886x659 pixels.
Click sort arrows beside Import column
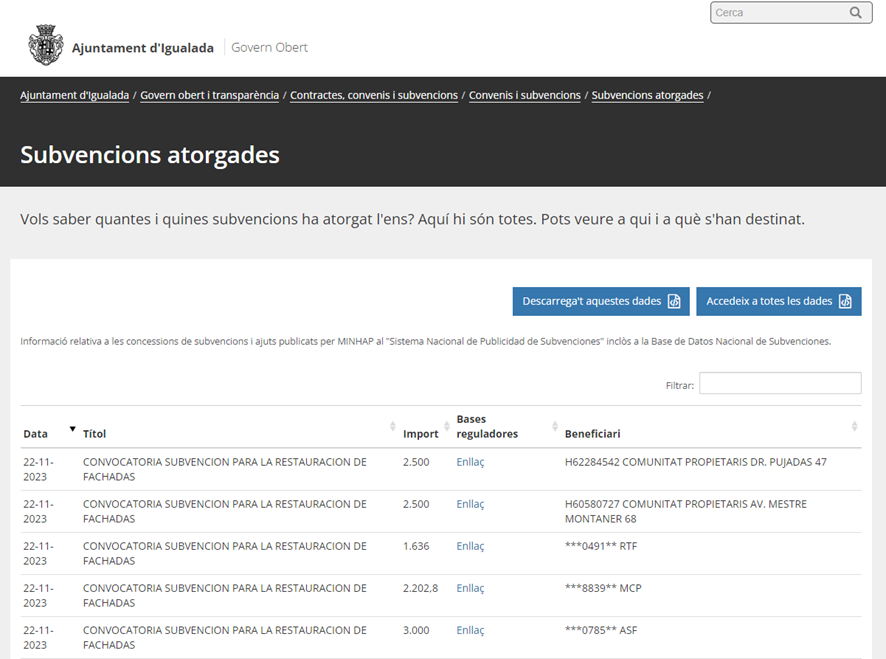click(x=446, y=427)
